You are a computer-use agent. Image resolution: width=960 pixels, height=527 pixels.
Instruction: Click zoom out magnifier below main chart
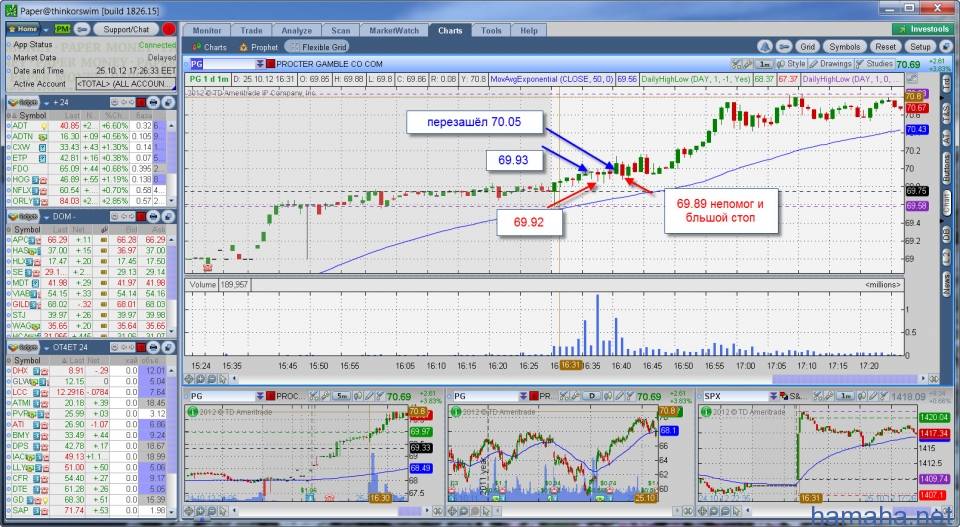212,379
